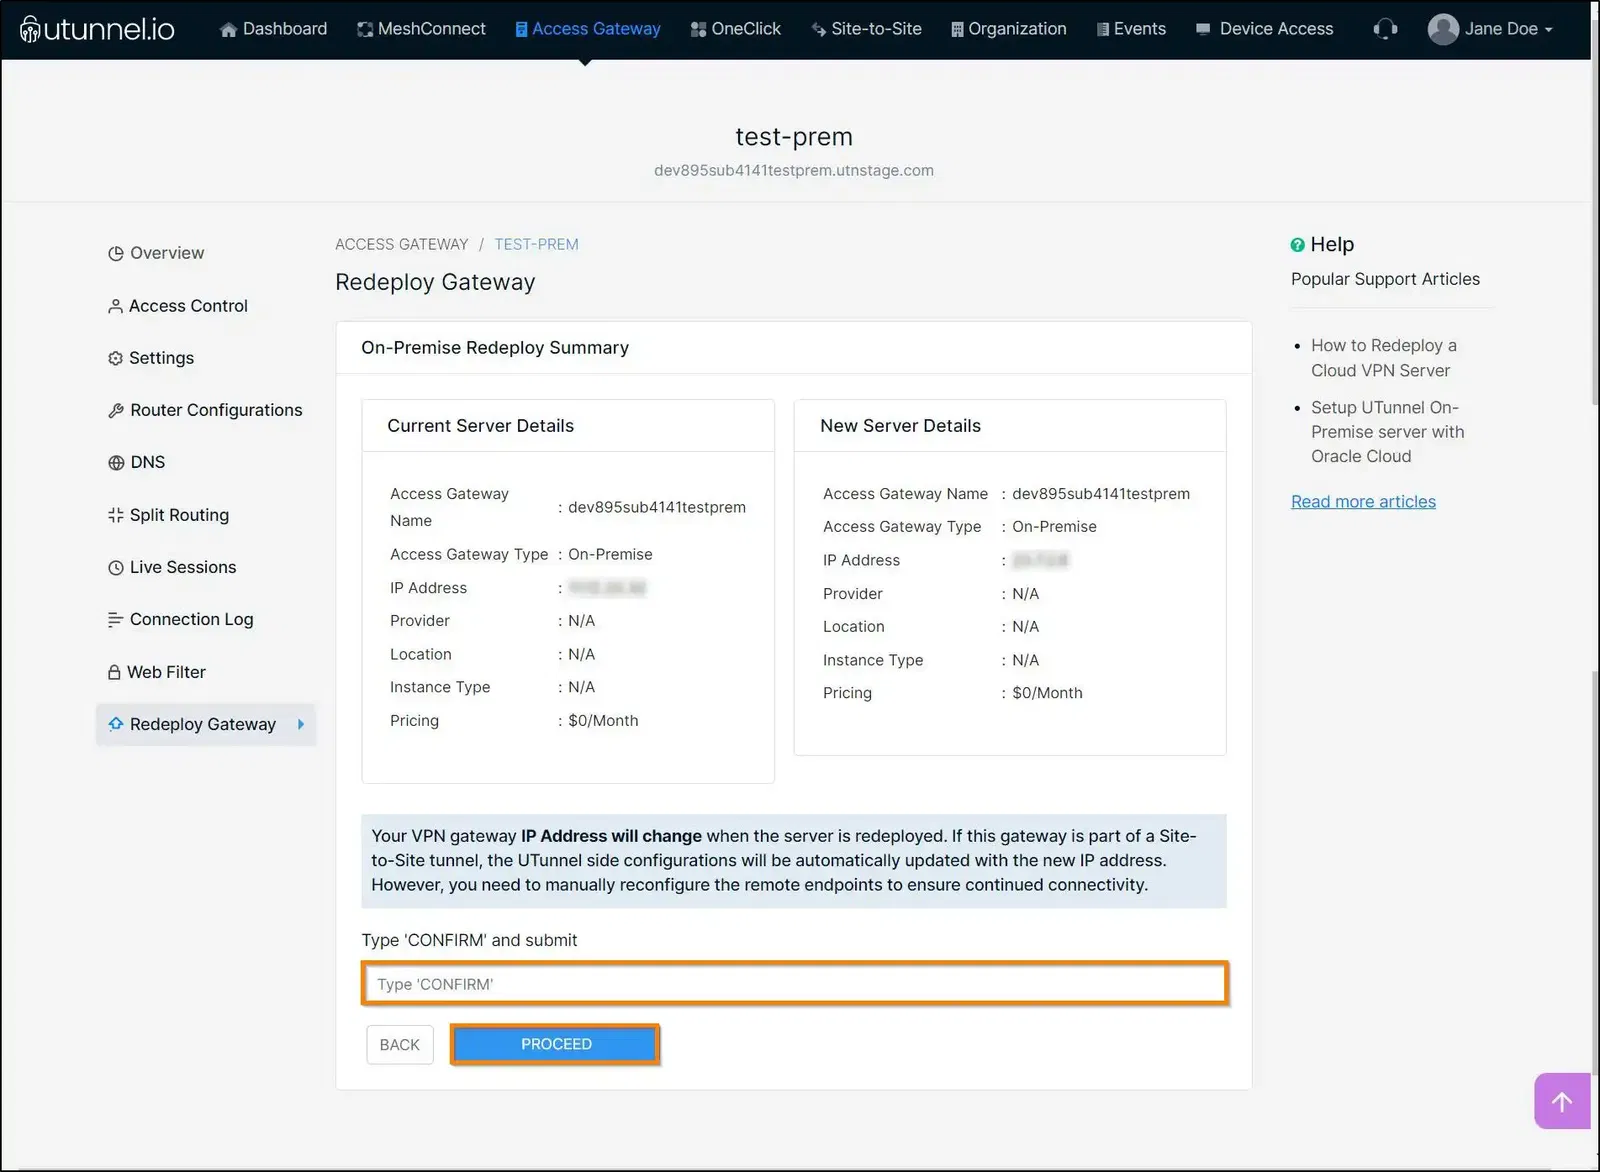
Task: Click the Redeploy Gateway arrow chevron
Action: tap(300, 724)
